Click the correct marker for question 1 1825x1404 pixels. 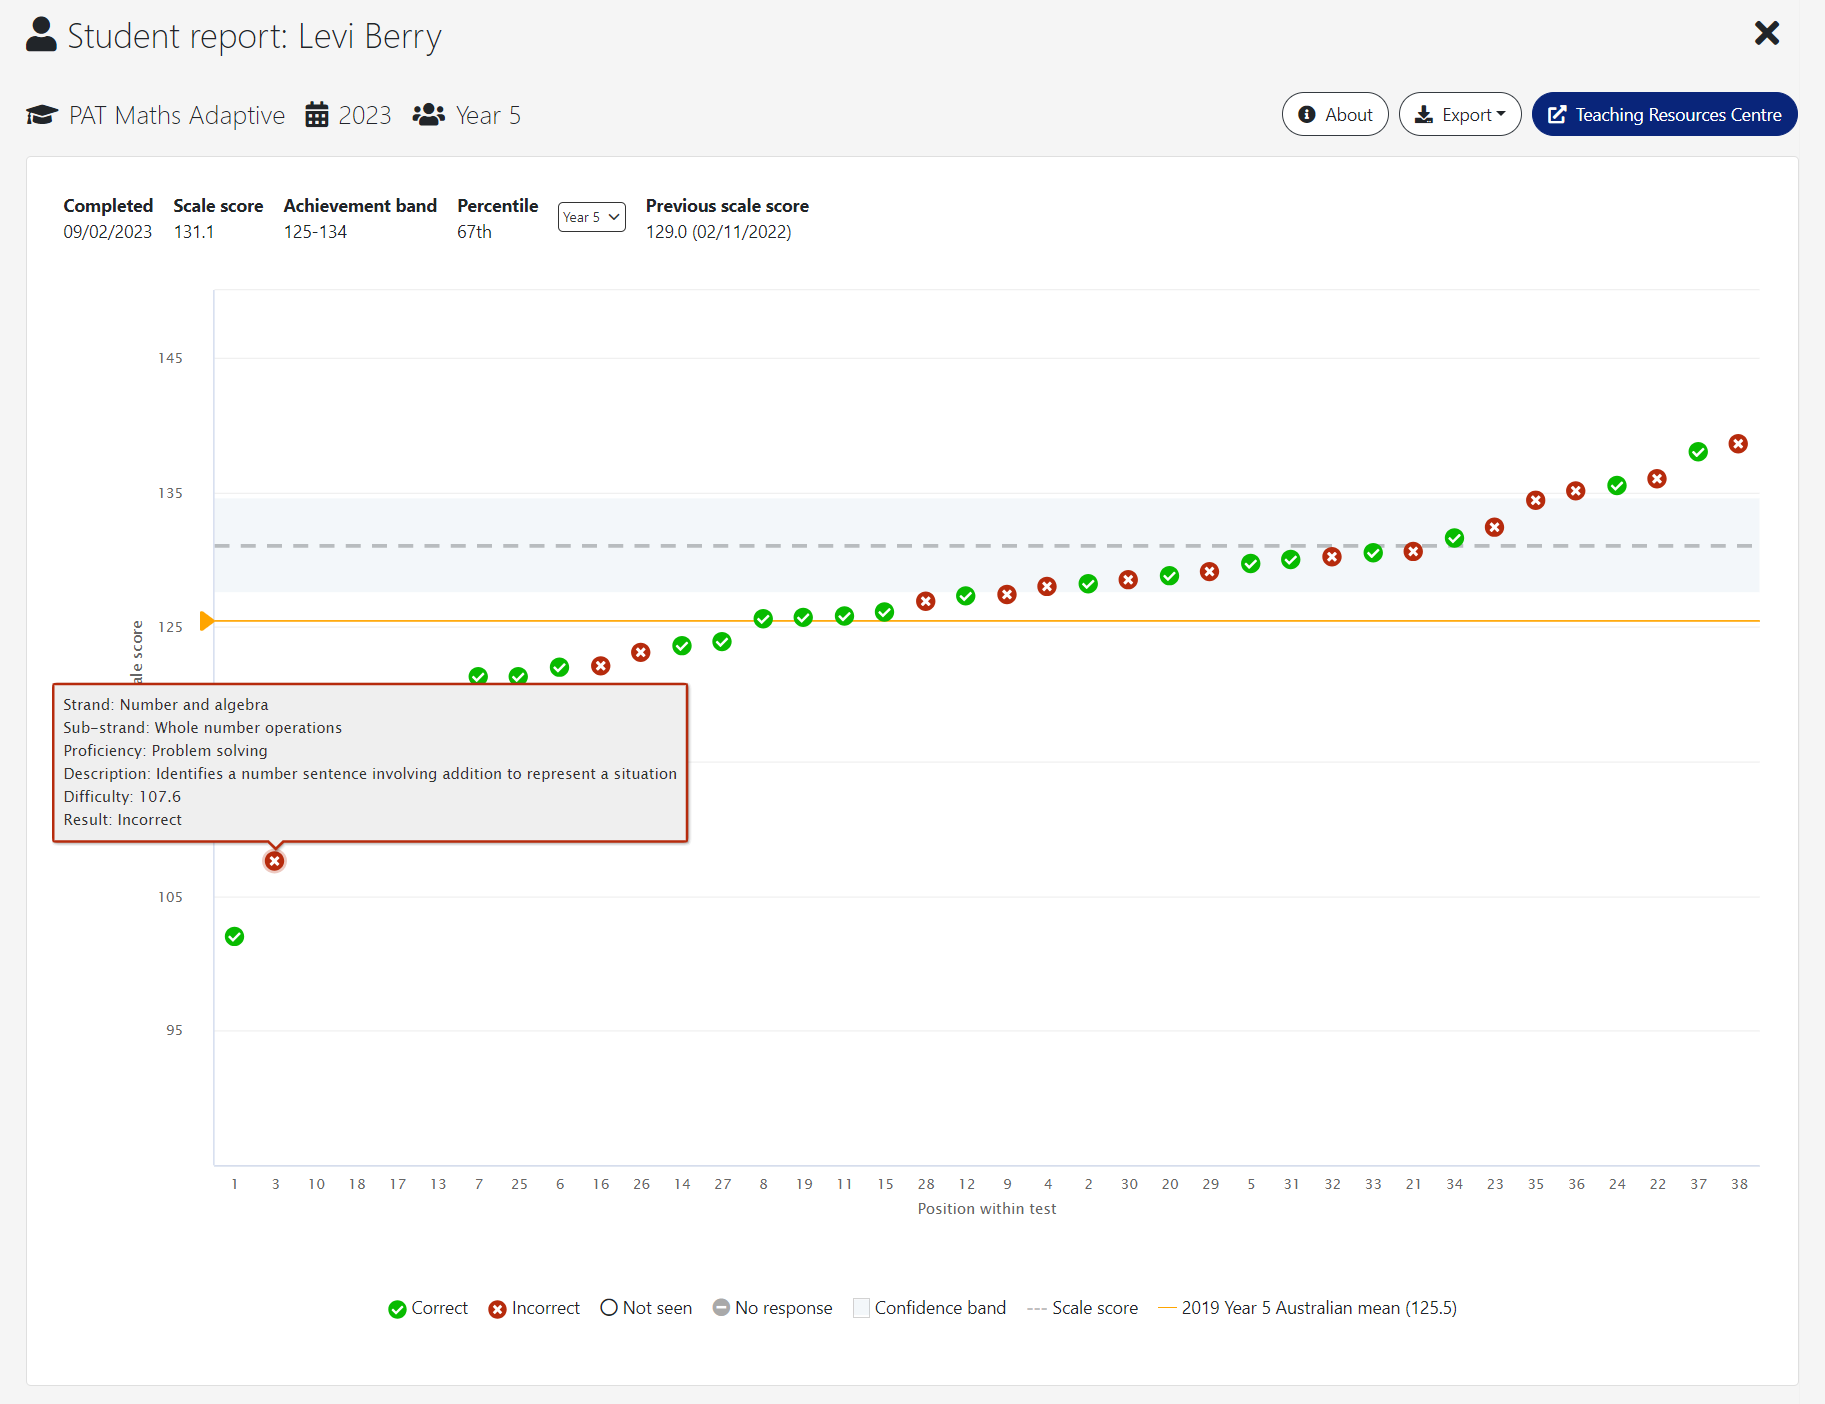[x=235, y=937]
